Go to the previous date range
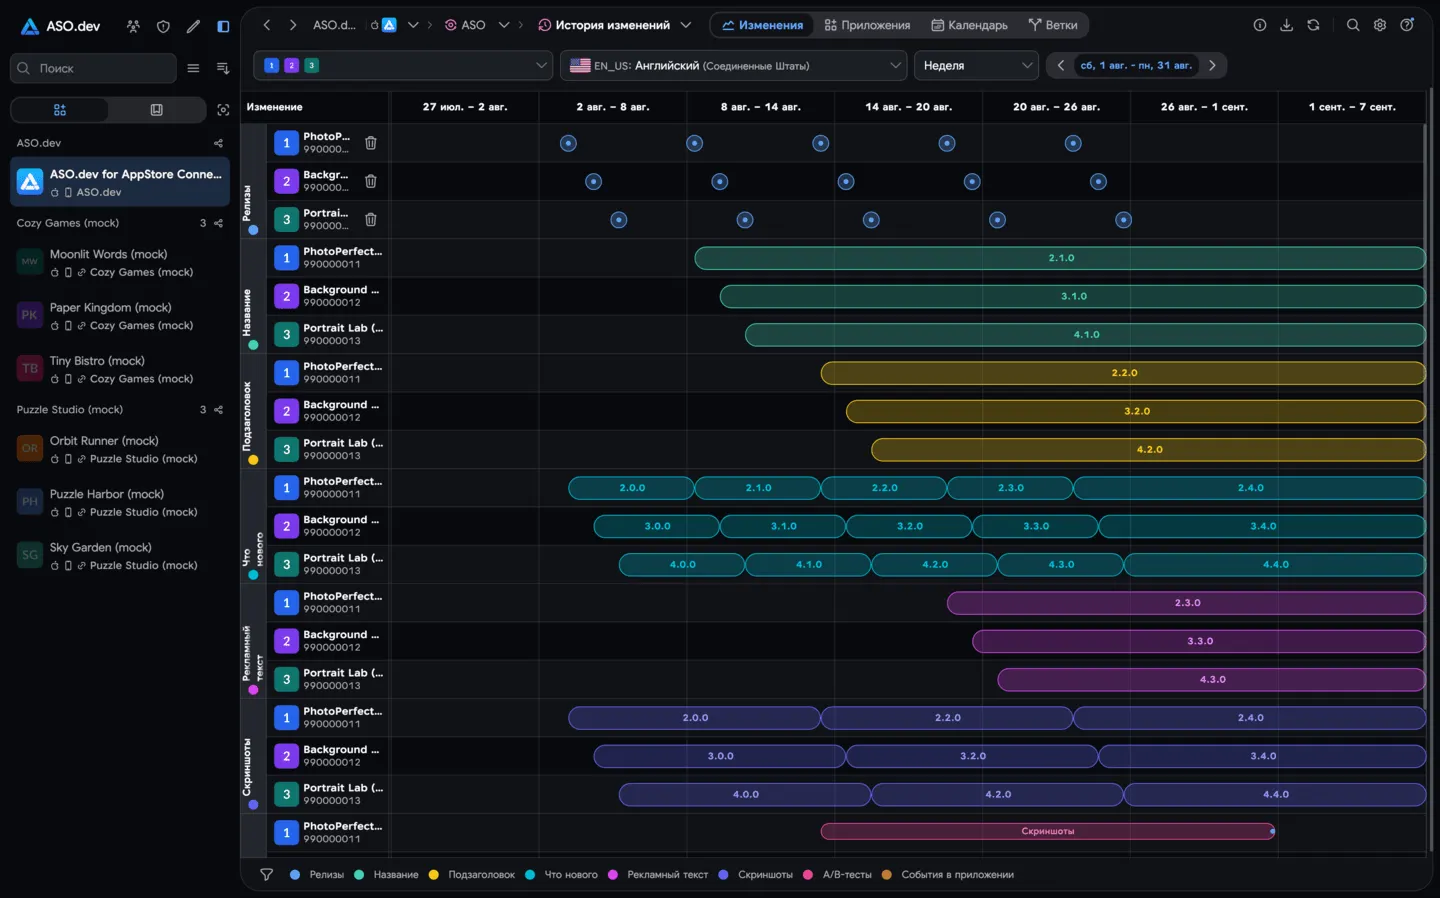Viewport: 1440px width, 898px height. (x=1061, y=65)
